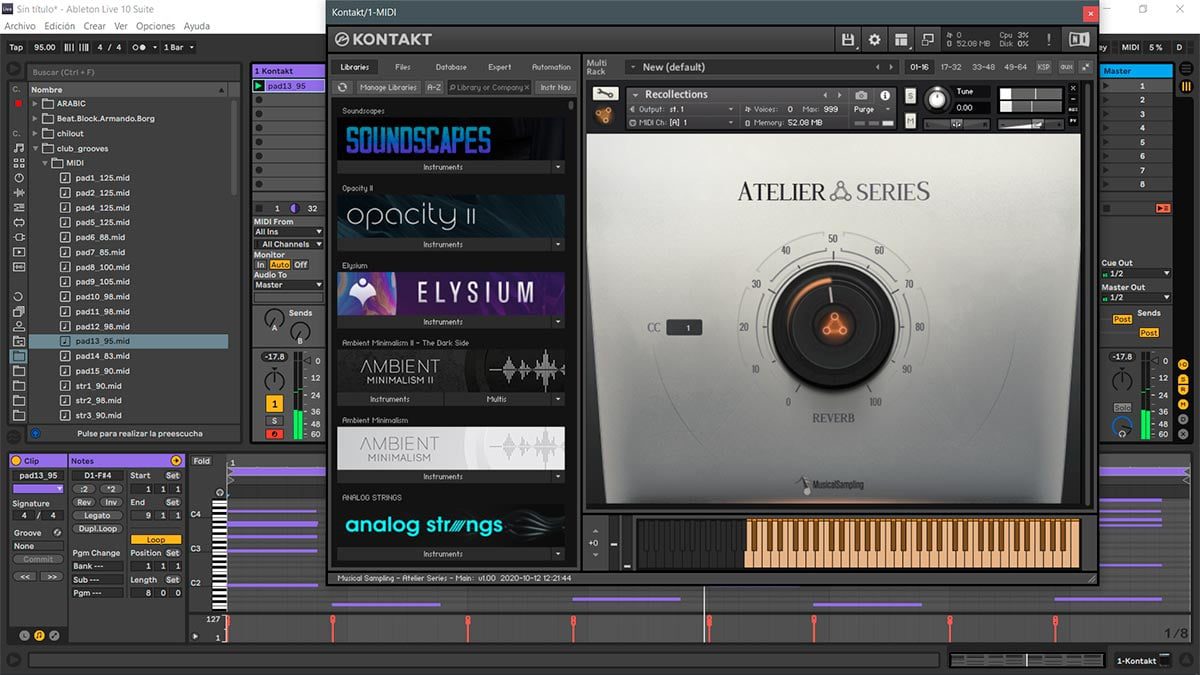Click the Dupl.Loop button
This screenshot has width=1200, height=675.
click(97, 528)
